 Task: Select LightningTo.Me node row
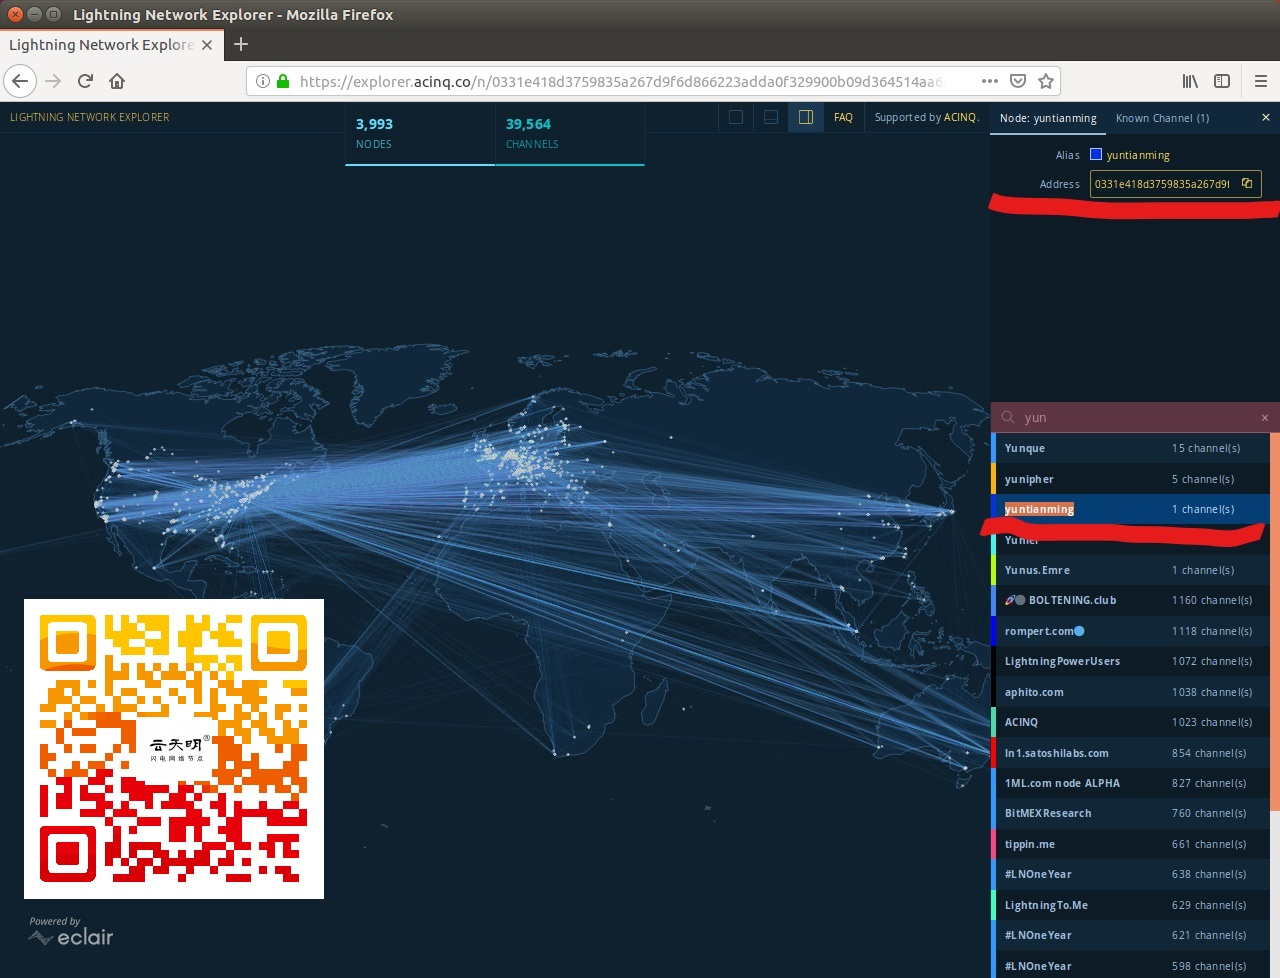[x=1130, y=905]
